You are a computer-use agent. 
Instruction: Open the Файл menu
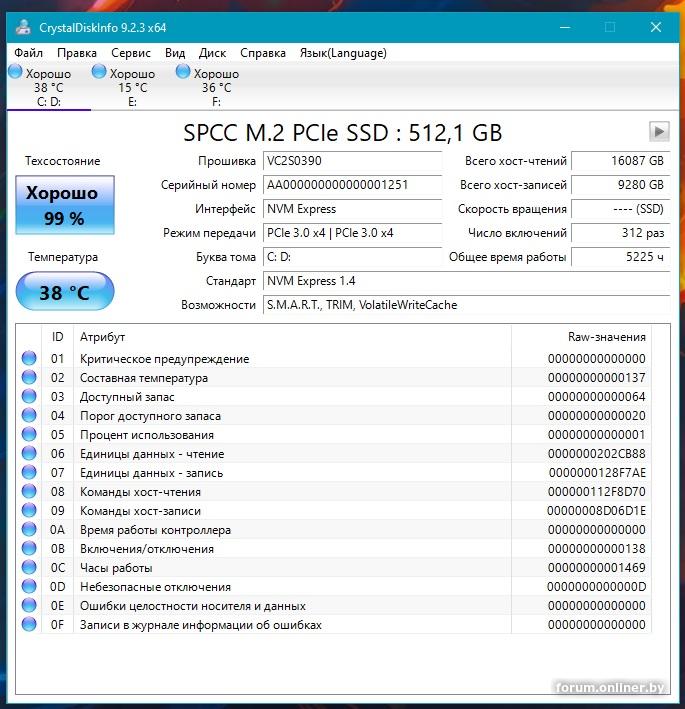(x=29, y=53)
